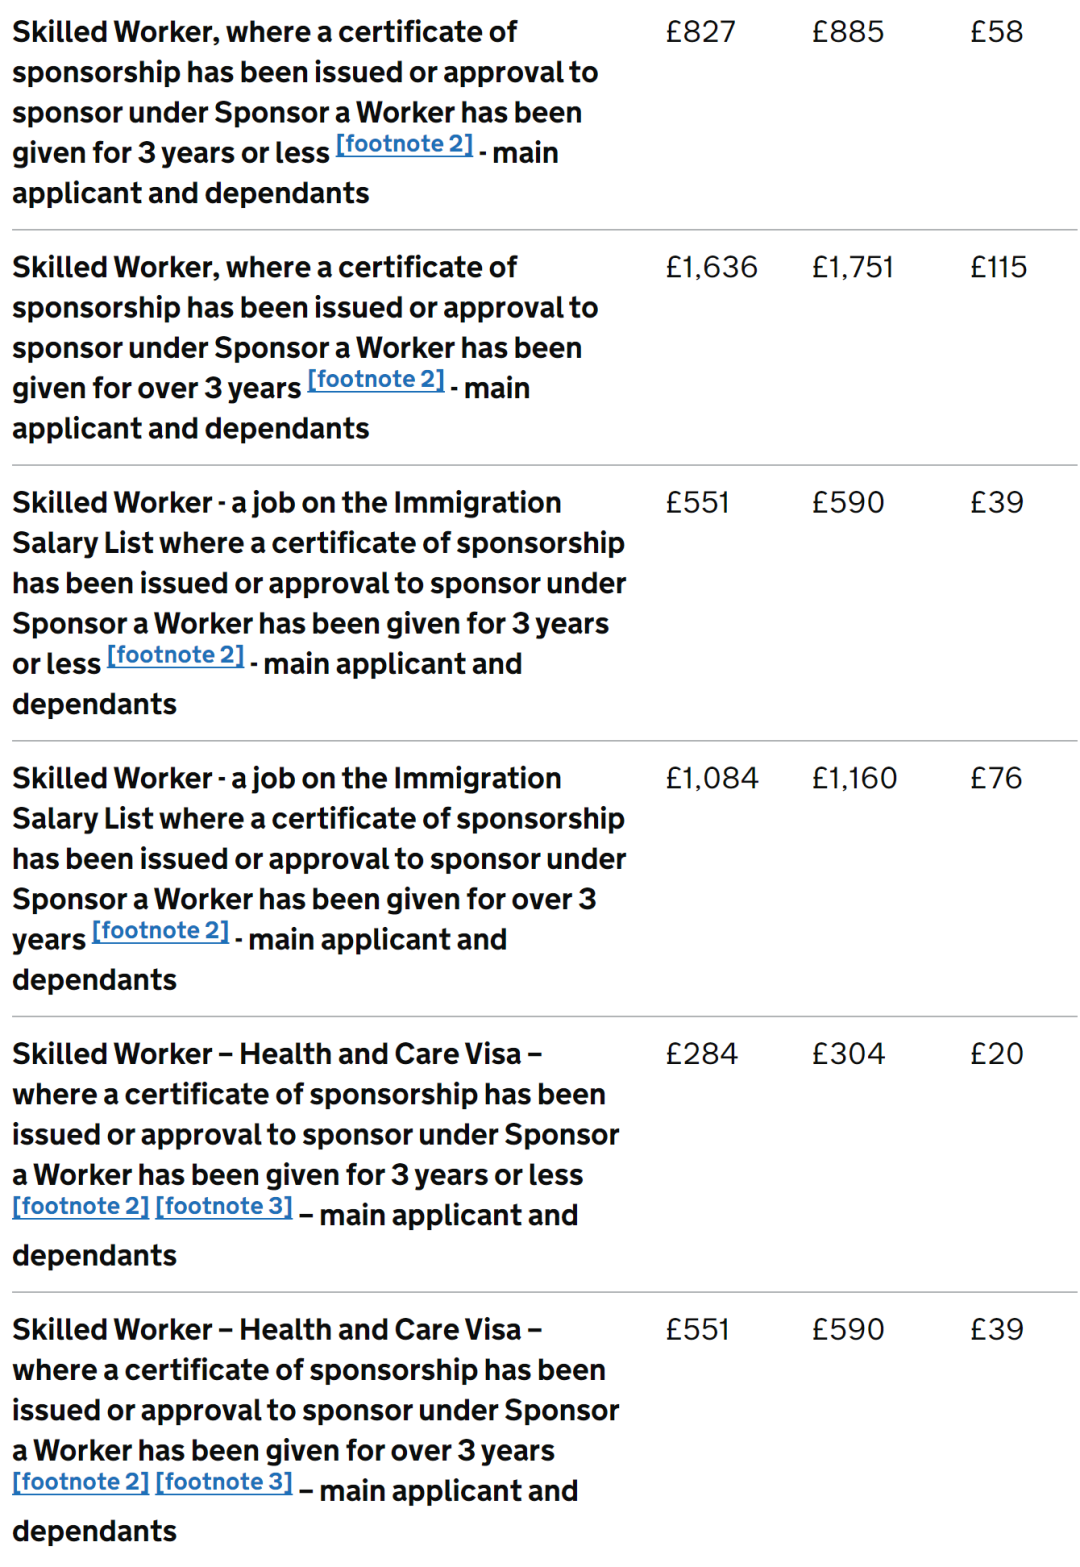
Task: Select the £1,084 fee cell
Action: point(712,779)
